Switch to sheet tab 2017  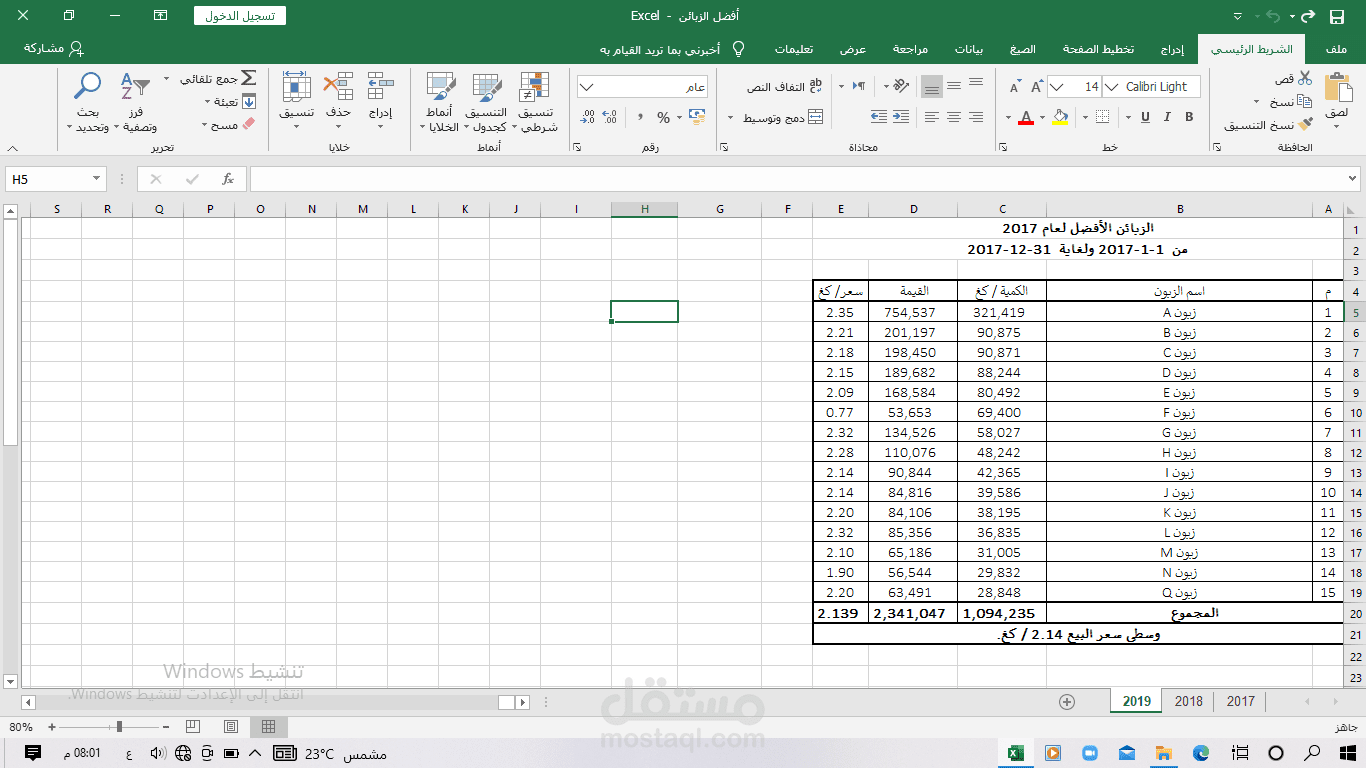(x=1240, y=701)
